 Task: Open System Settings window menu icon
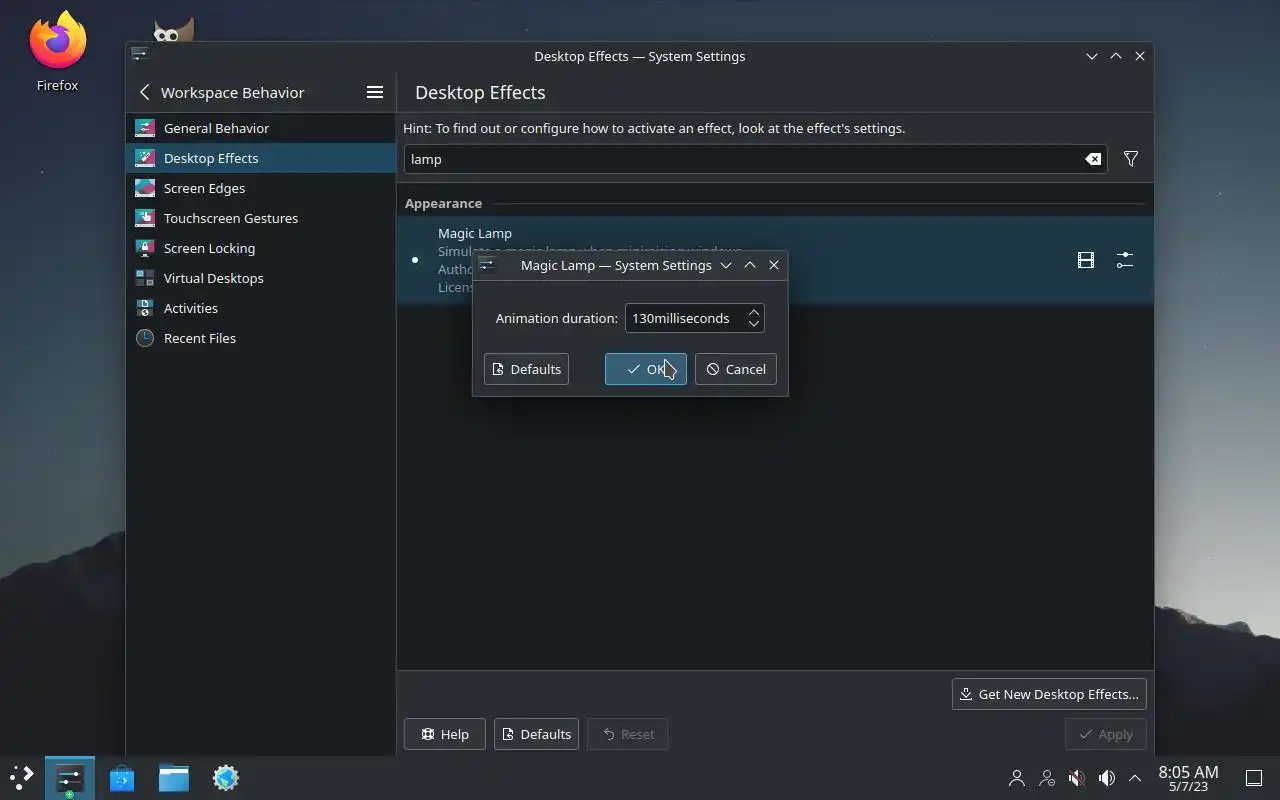click(139, 55)
